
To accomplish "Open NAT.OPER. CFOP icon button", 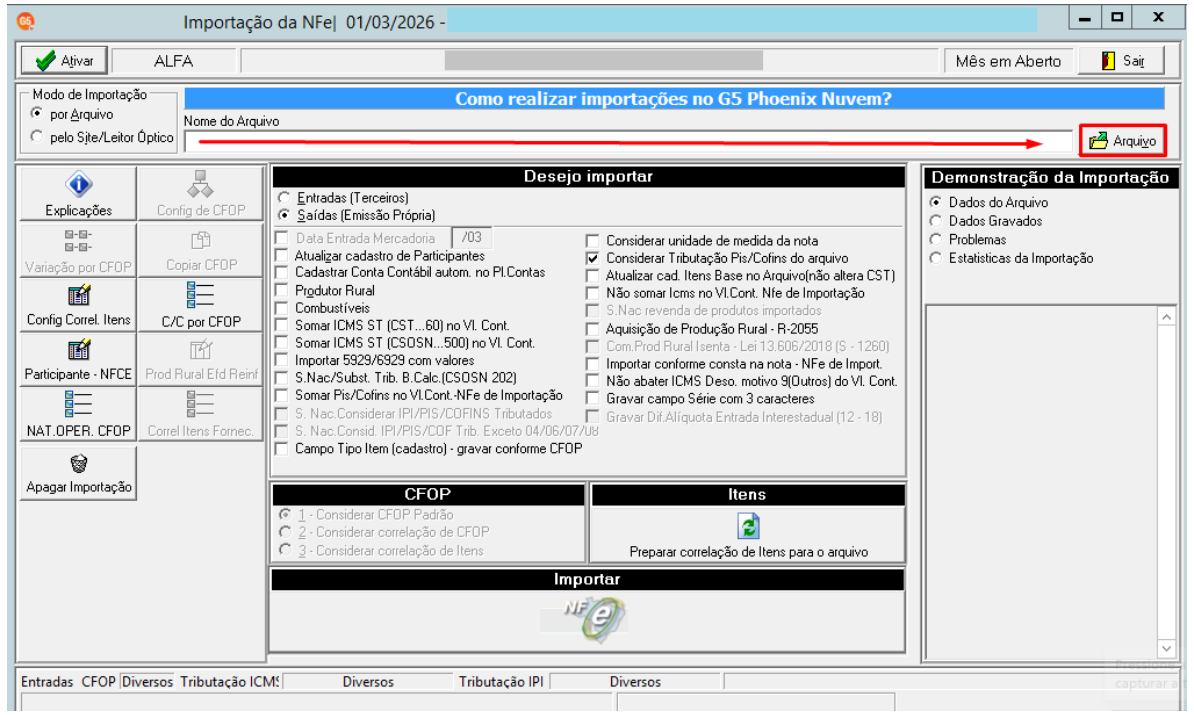I will [78, 414].
